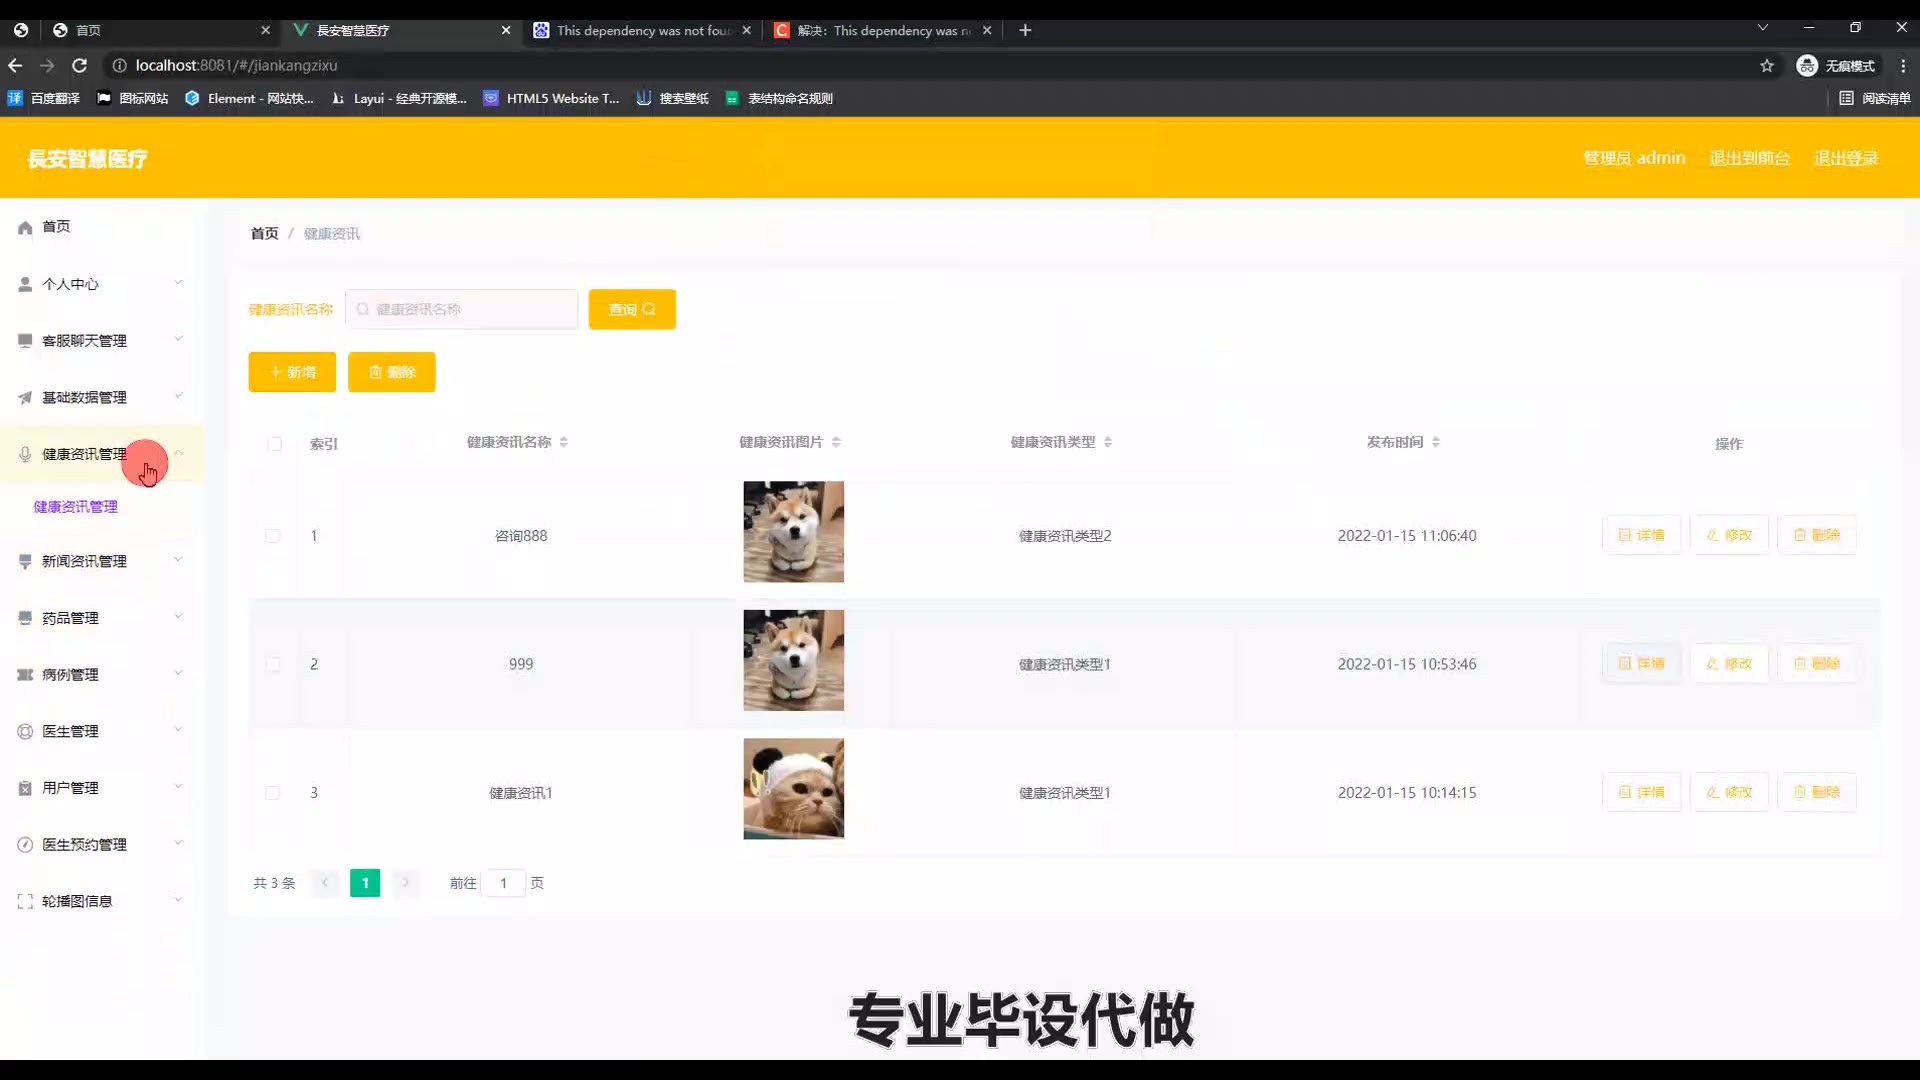Click the 轮播图信息 frame icon

point(25,902)
